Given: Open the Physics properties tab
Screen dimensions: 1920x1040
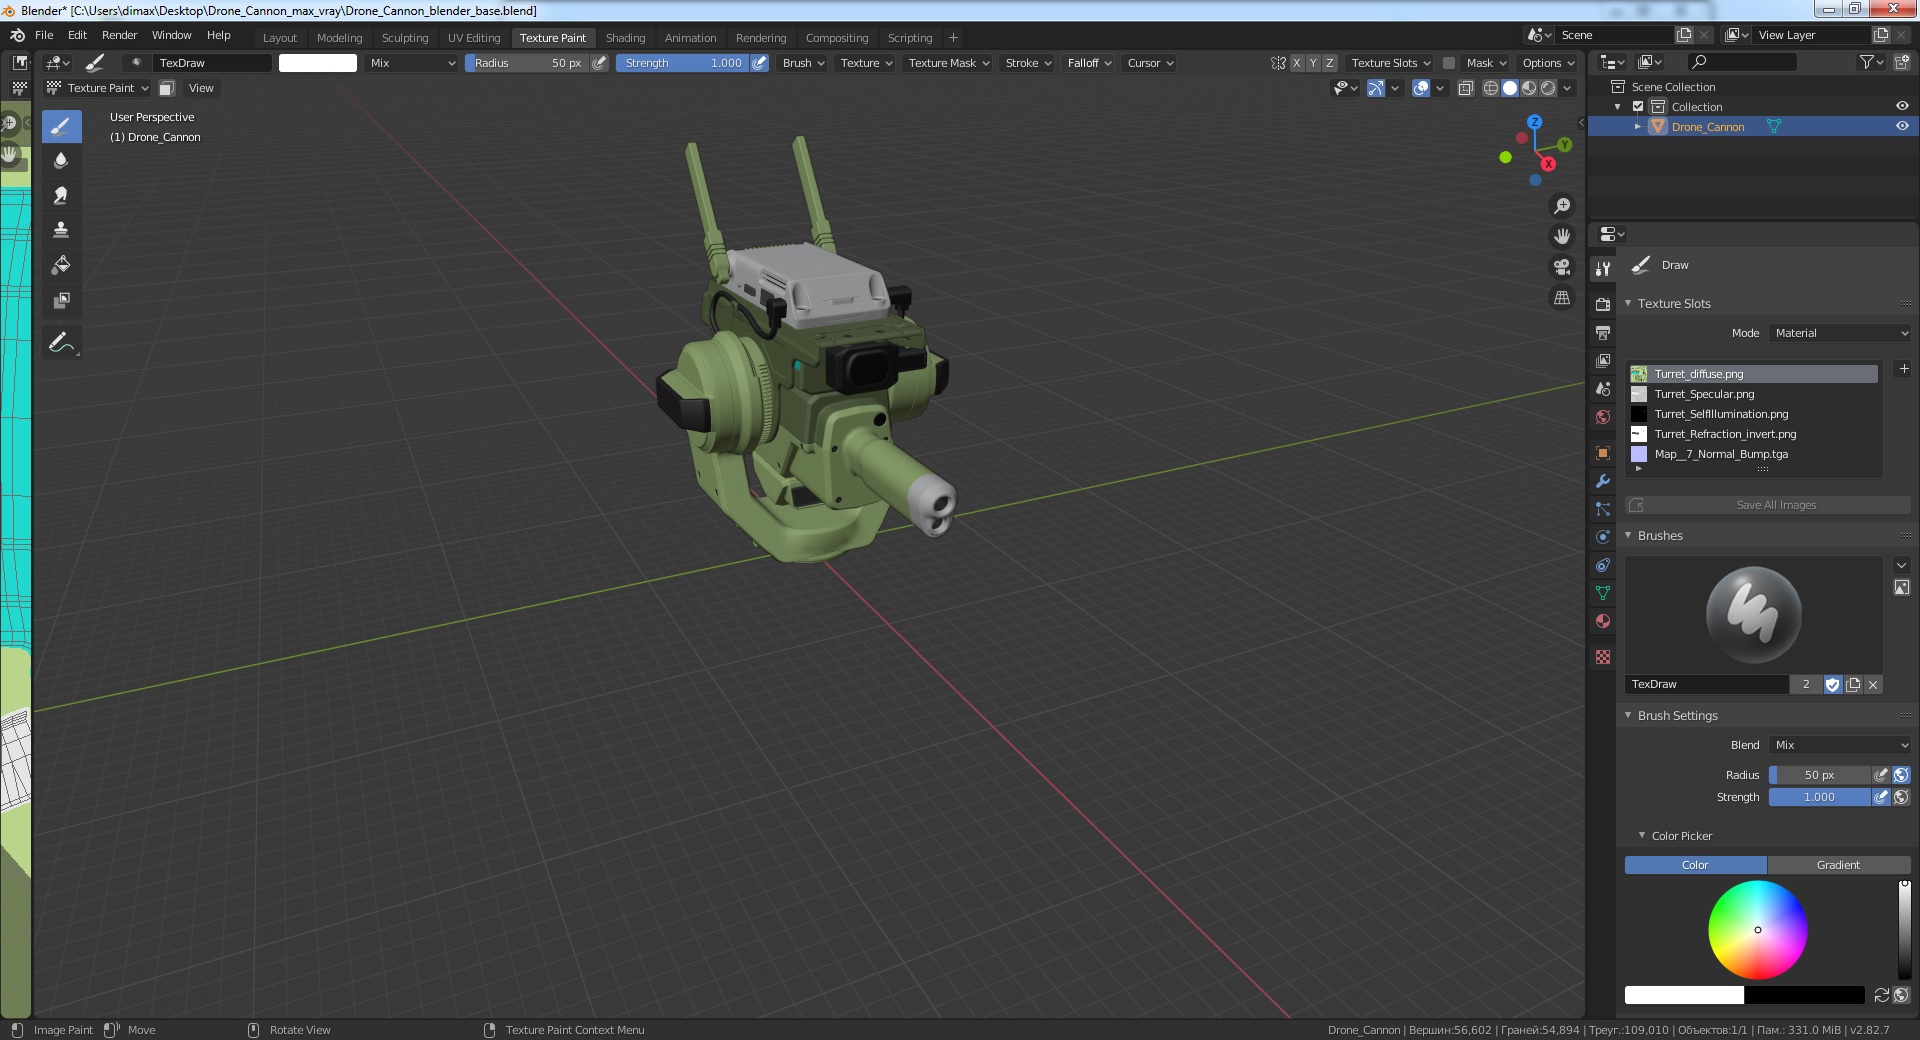Looking at the screenshot, I should click(1603, 537).
